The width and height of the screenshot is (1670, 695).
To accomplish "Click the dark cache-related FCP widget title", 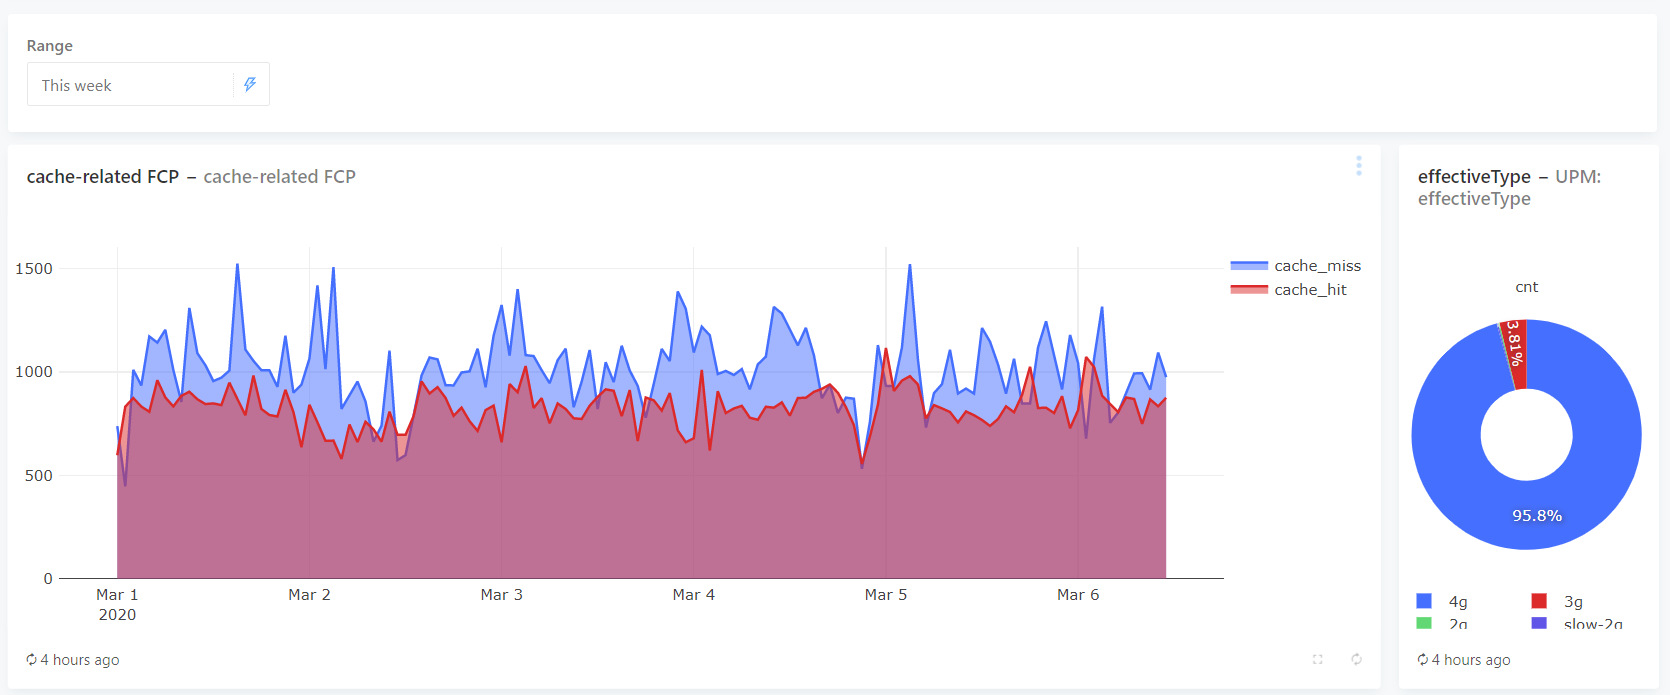I will pos(102,177).
